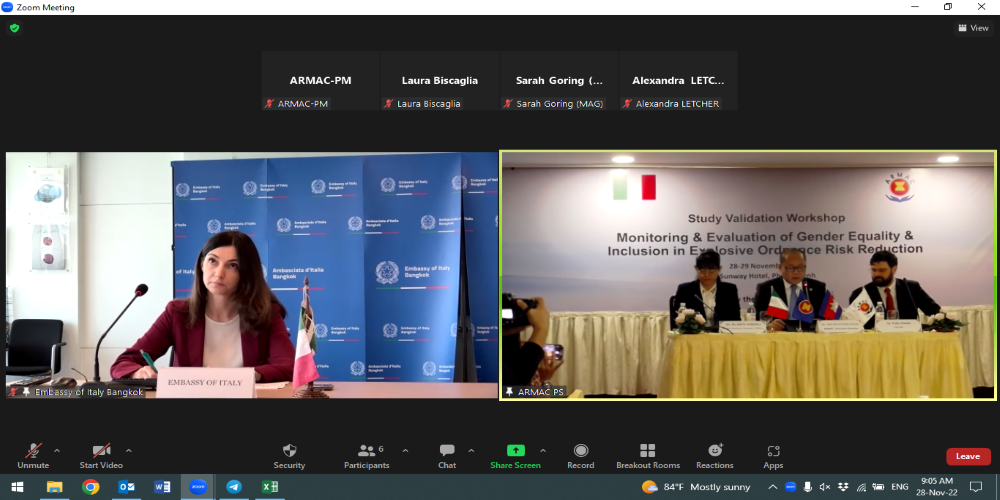Open Breakout Rooms

tap(647, 455)
